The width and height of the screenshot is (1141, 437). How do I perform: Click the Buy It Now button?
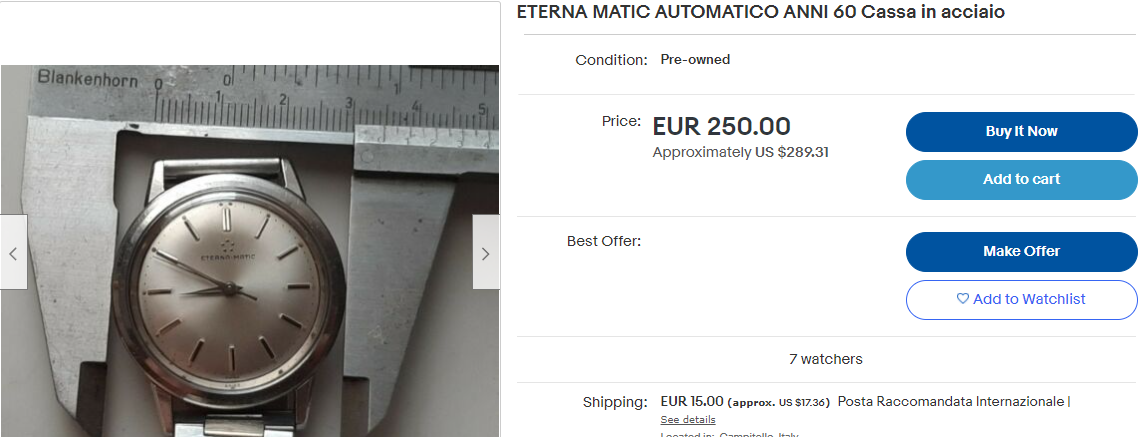(1021, 132)
